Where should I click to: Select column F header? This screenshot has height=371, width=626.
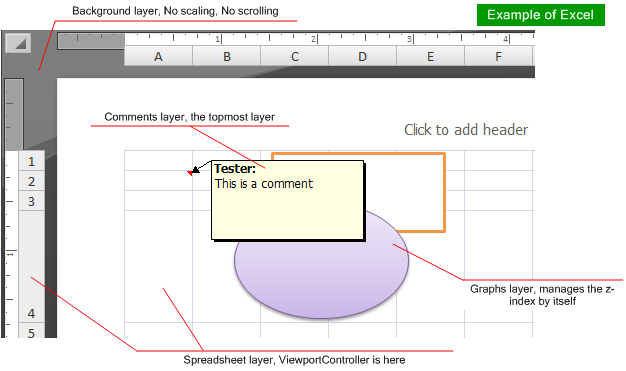[x=499, y=57]
